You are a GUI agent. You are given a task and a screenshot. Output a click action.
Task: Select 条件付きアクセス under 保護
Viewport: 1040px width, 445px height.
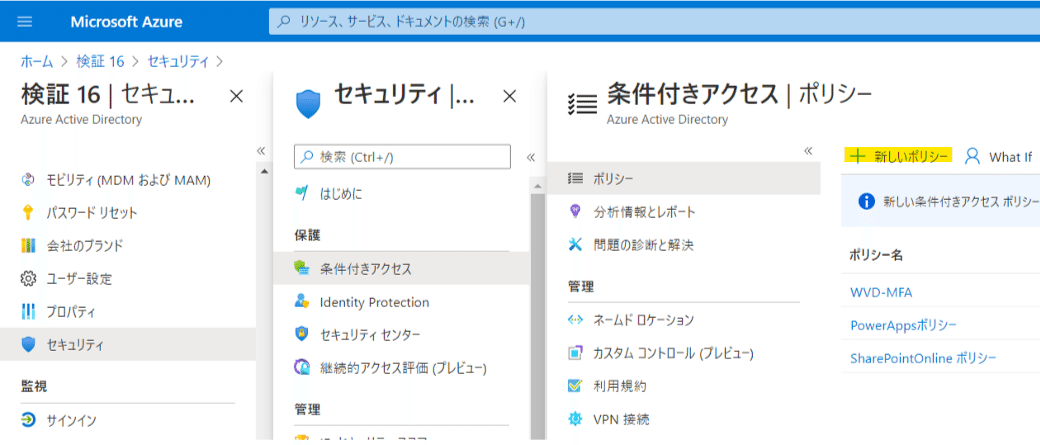(x=401, y=269)
